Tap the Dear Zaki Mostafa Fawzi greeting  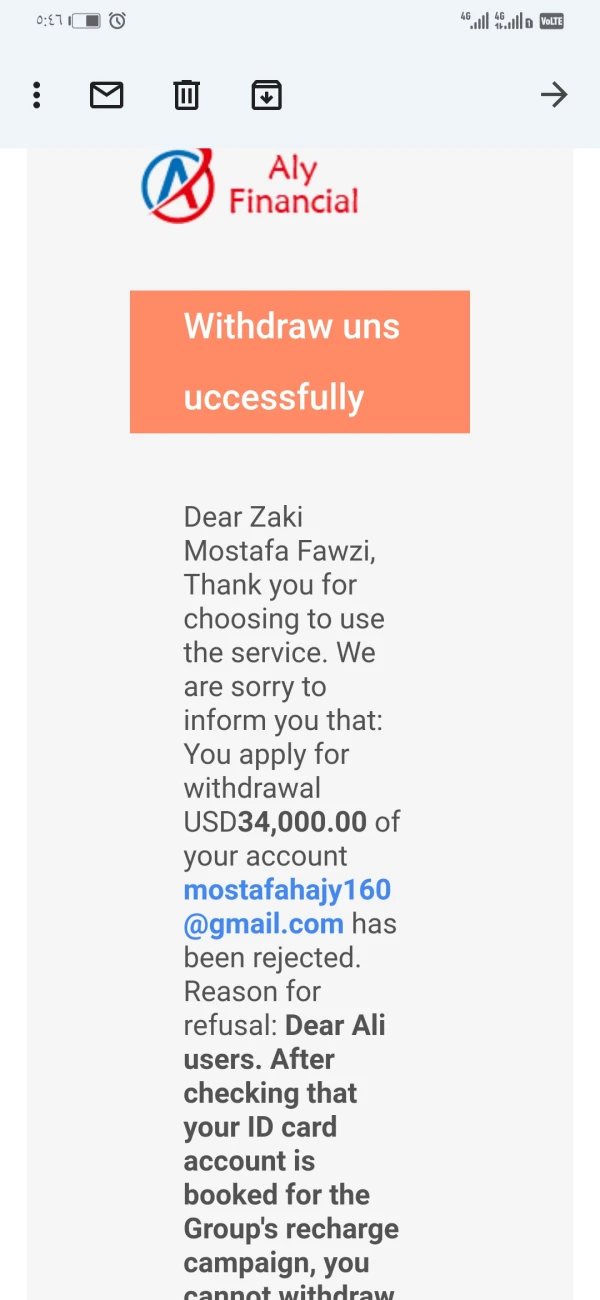click(279, 533)
